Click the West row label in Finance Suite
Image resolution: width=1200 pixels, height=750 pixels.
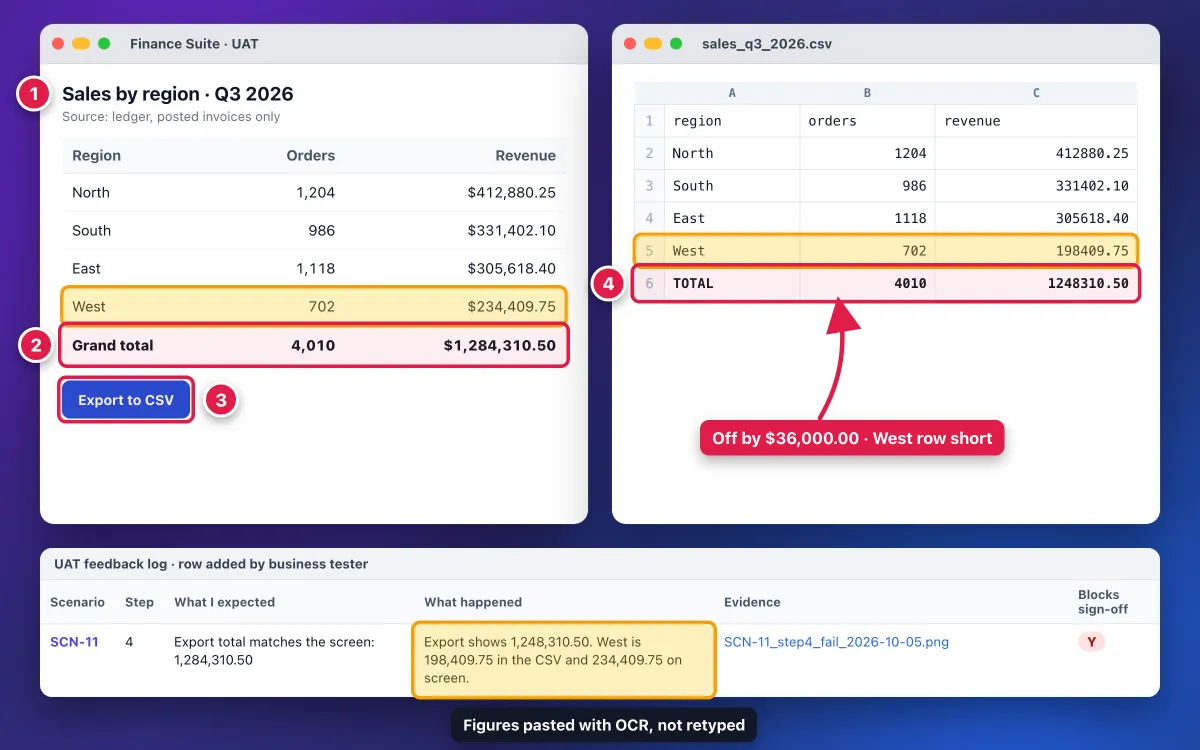89,307
